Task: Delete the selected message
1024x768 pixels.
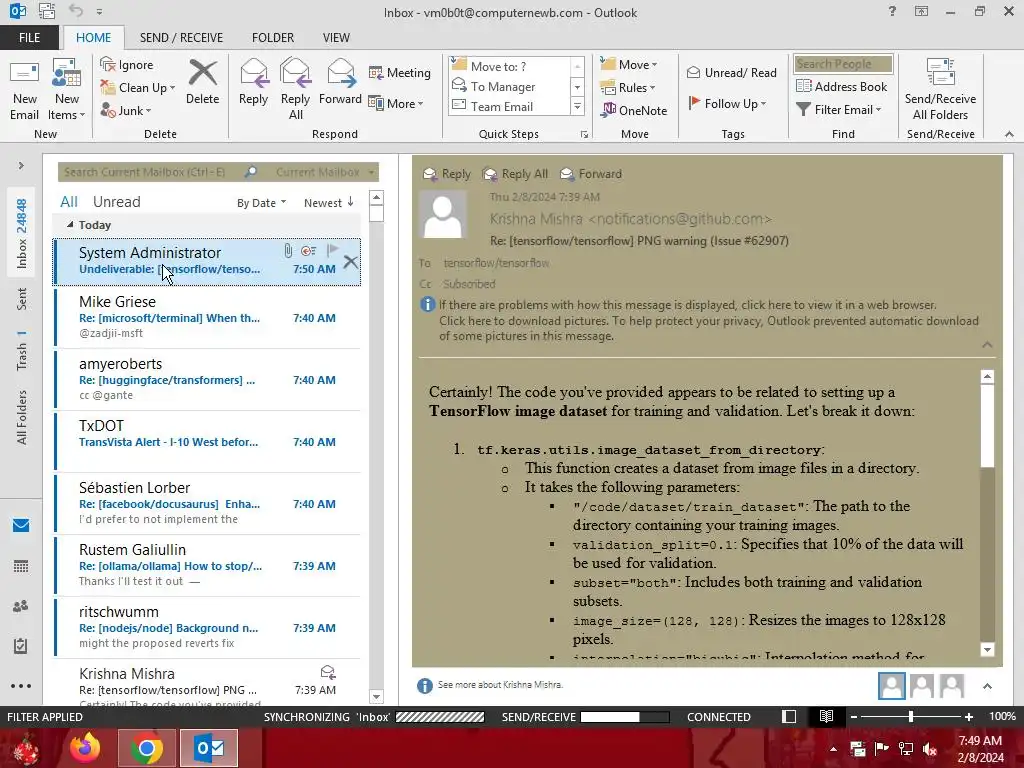Action: (x=202, y=82)
